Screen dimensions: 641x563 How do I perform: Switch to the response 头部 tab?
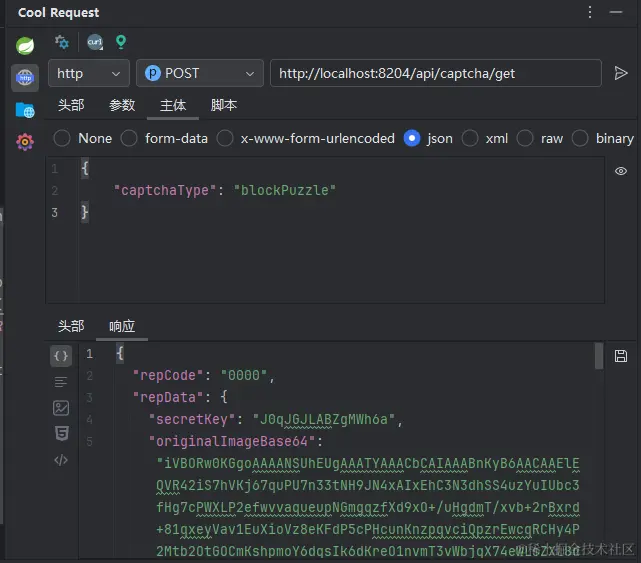click(71, 326)
